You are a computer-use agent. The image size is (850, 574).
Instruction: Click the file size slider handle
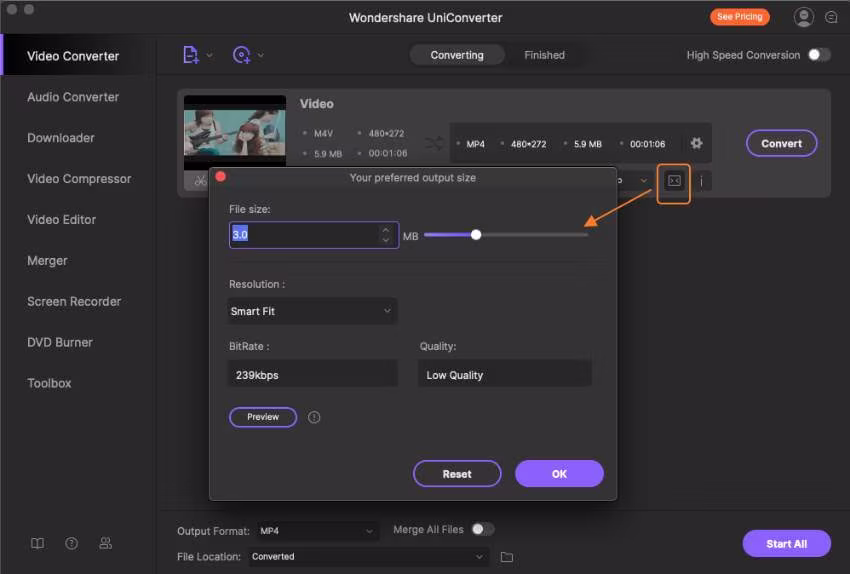[476, 235]
